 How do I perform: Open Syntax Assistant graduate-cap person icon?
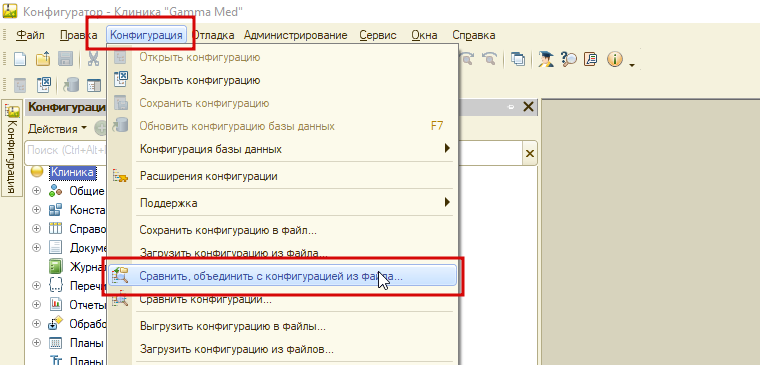[x=546, y=60]
